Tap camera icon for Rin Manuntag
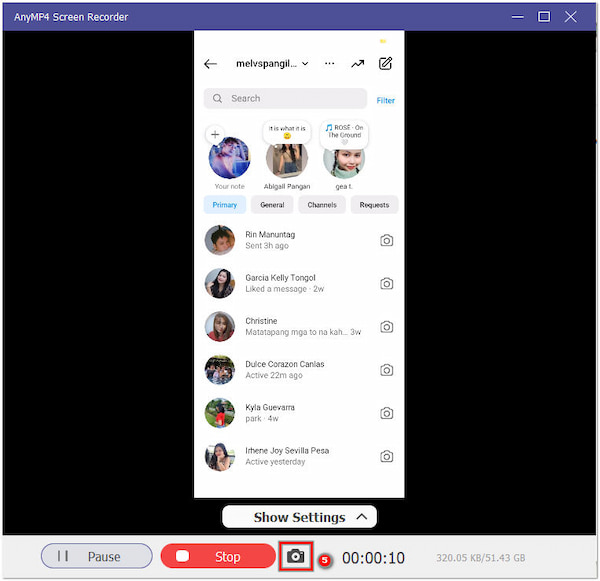Screen dimensions: 600x581 [x=386, y=240]
